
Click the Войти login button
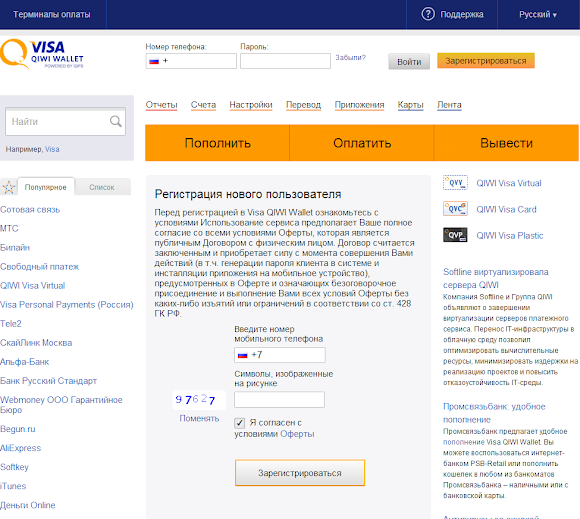[409, 62]
